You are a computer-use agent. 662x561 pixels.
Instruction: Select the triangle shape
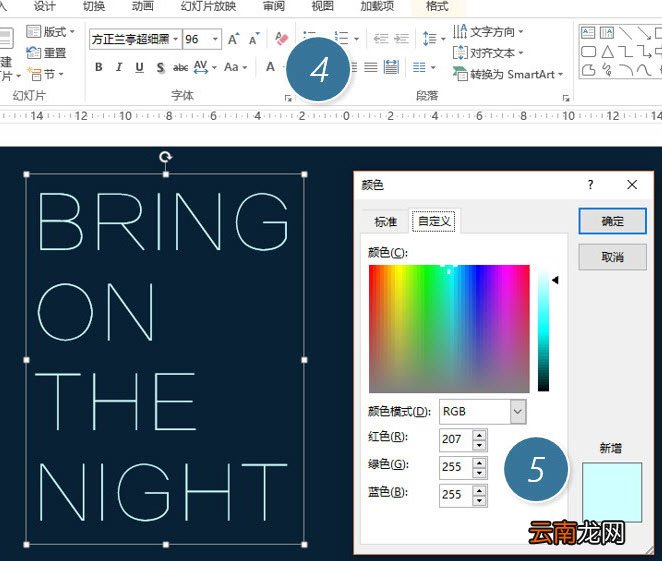coord(608,51)
